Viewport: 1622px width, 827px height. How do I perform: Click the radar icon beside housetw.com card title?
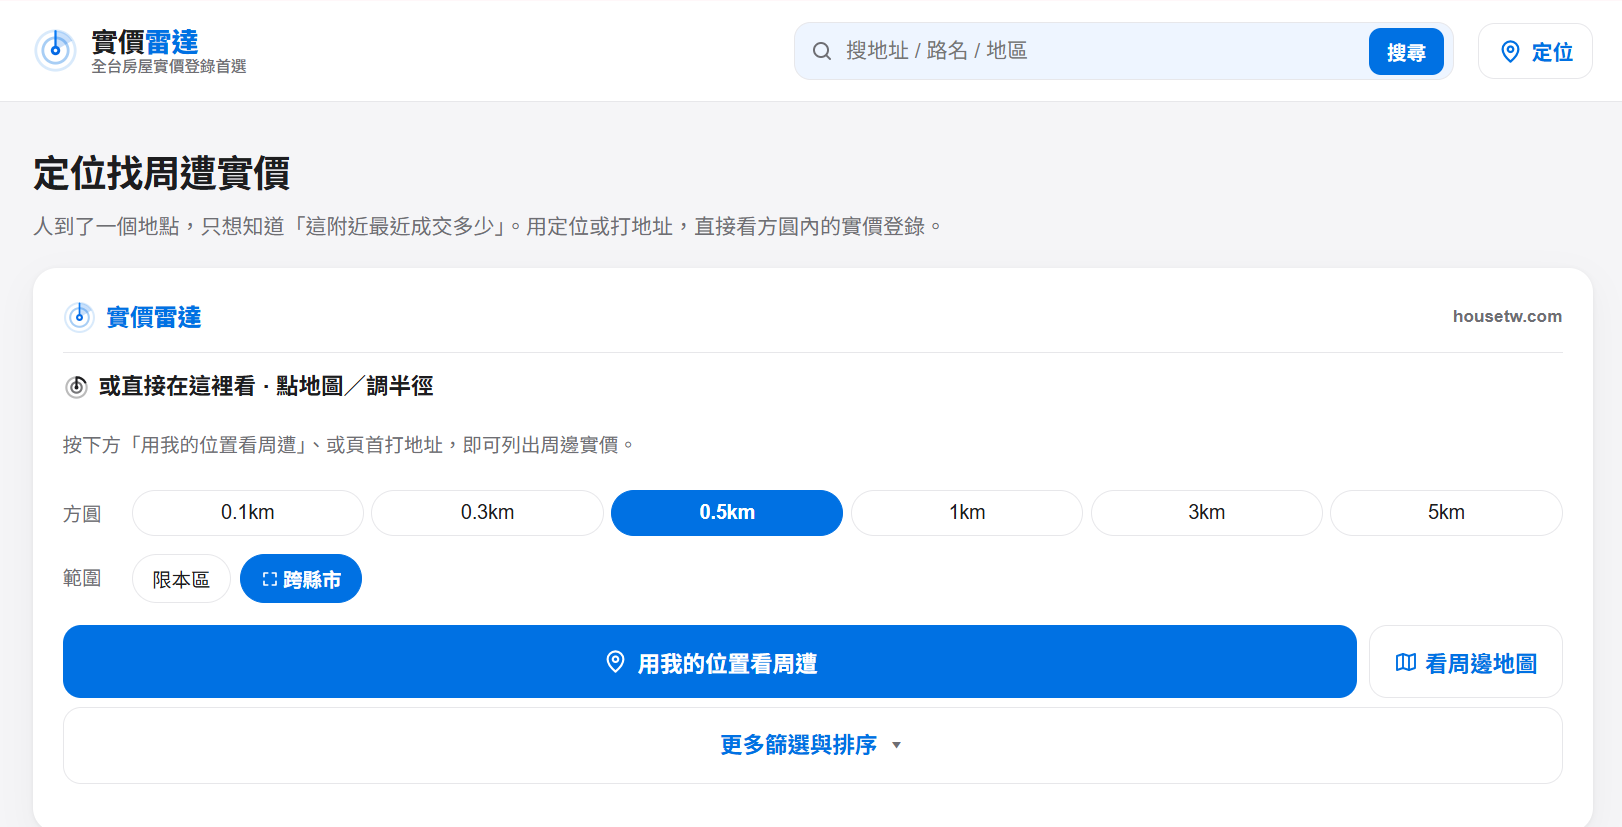[x=79, y=317]
